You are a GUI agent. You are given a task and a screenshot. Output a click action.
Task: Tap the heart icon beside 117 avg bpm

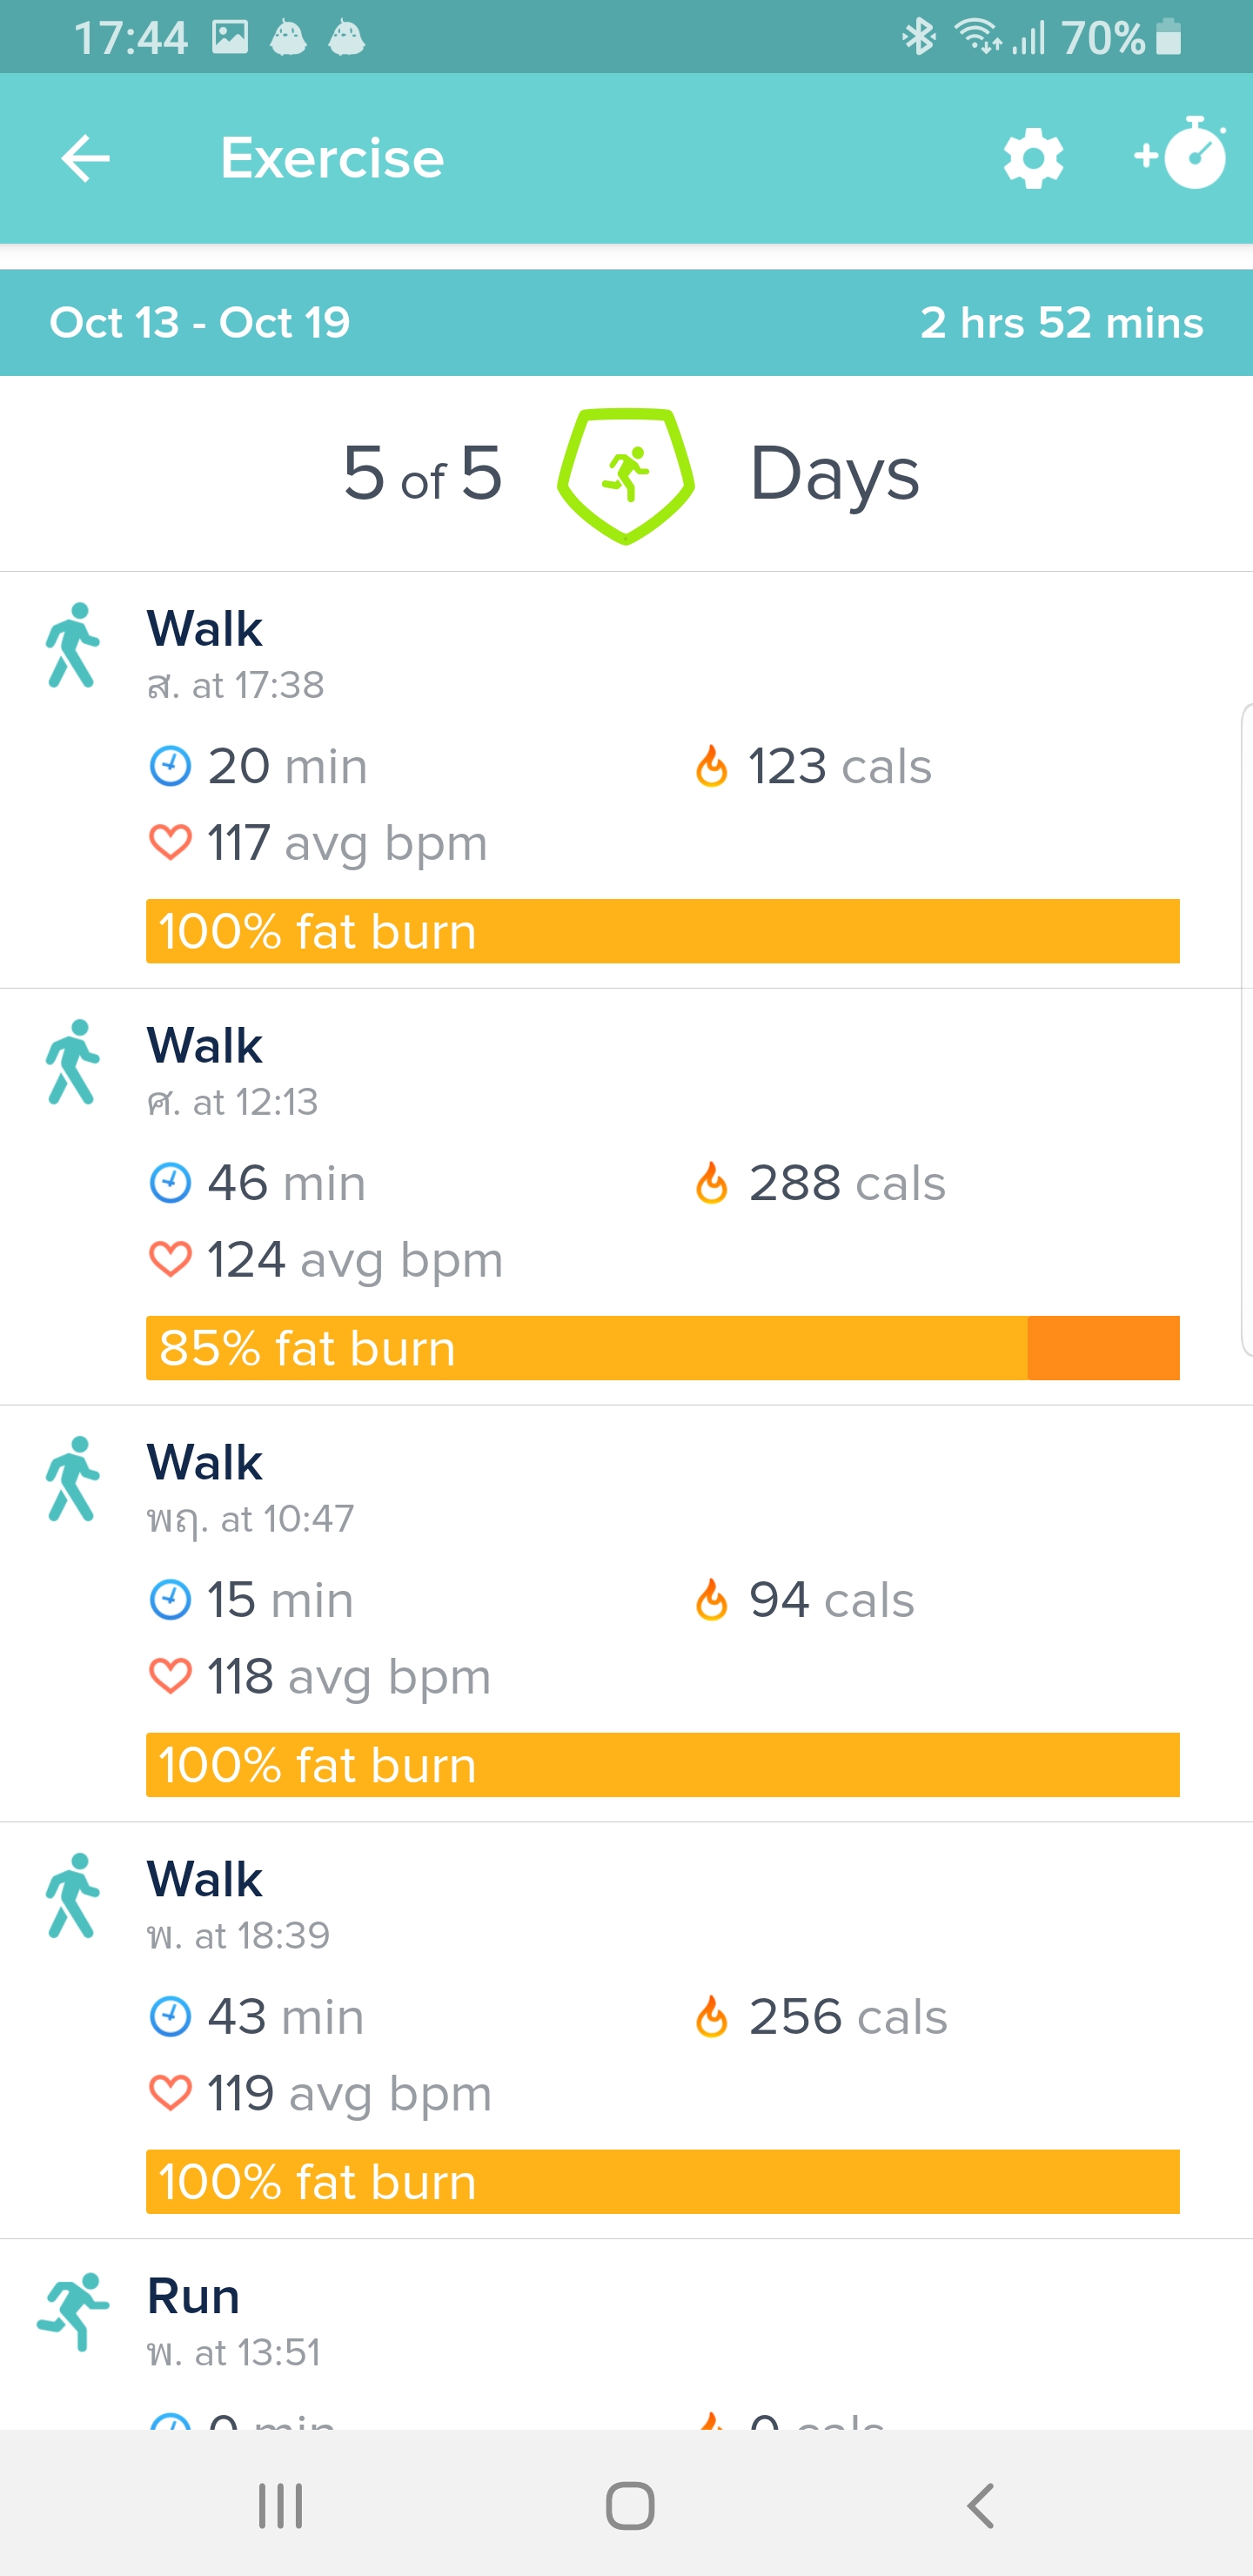click(x=172, y=842)
